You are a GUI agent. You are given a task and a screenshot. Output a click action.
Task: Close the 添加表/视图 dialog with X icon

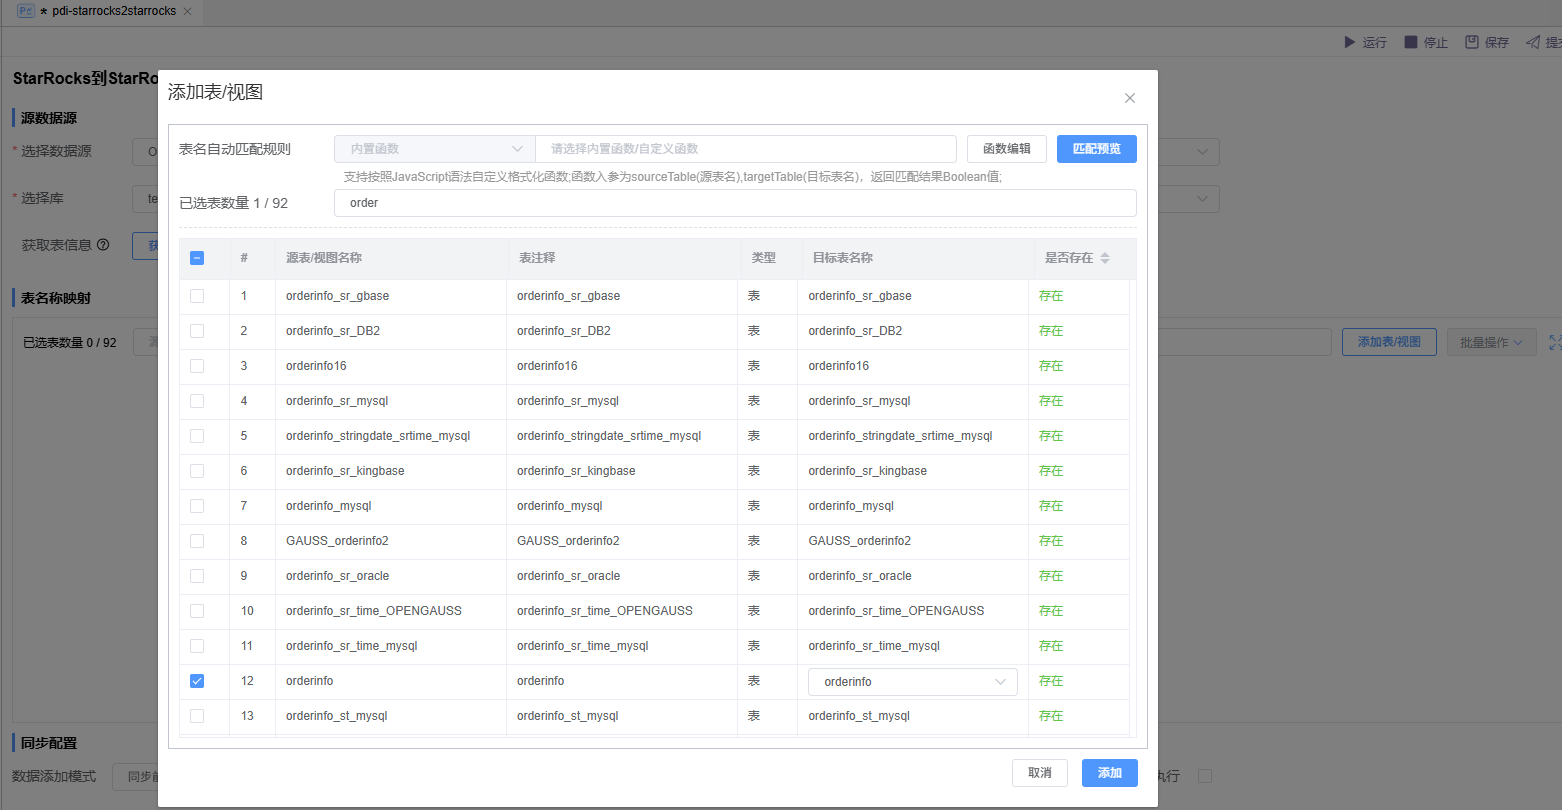(x=1129, y=98)
